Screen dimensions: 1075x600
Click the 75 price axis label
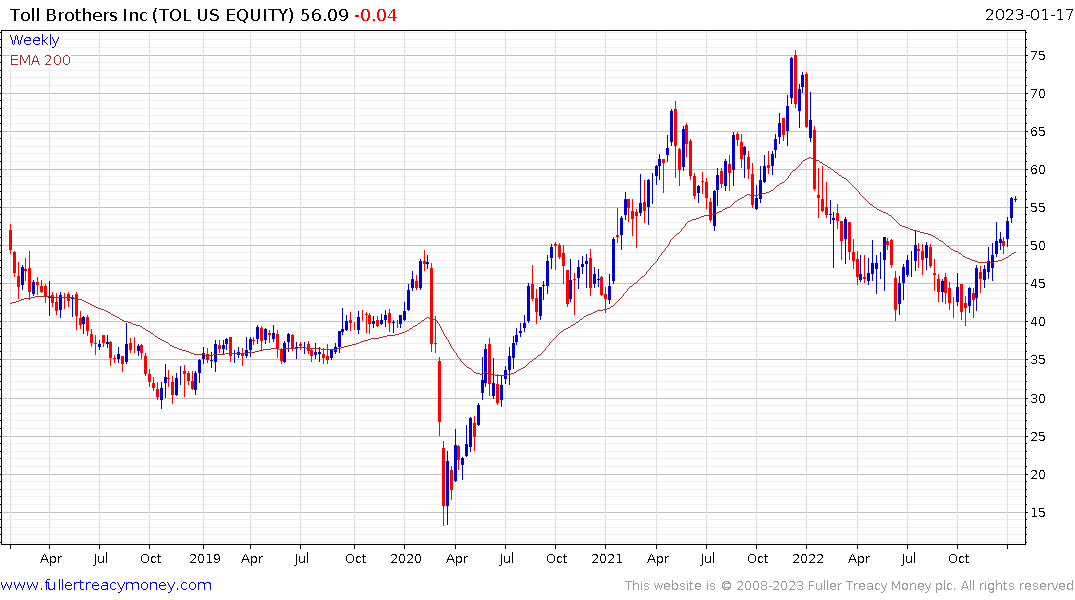pos(1038,56)
